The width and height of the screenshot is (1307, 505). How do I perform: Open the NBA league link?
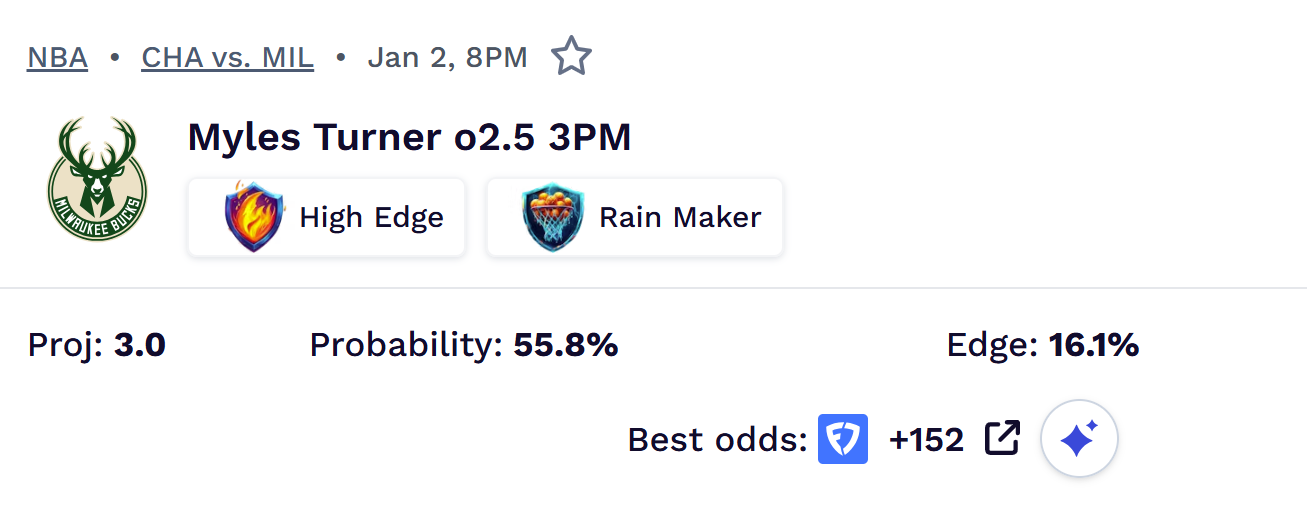[57, 58]
